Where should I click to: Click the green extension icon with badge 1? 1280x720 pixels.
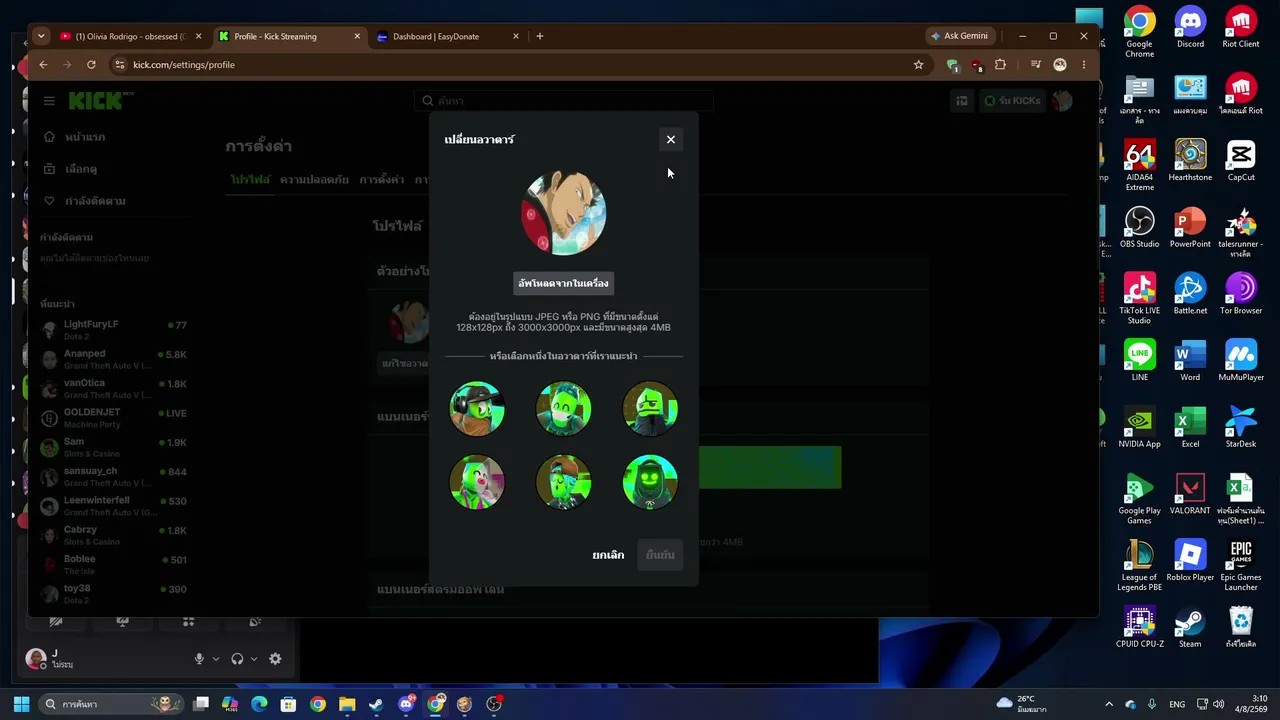(x=953, y=65)
